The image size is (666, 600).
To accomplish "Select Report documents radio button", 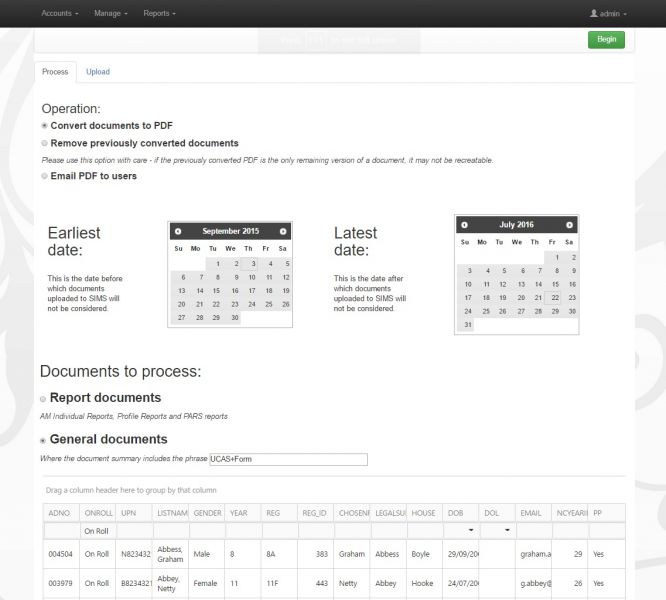I will tap(43, 399).
